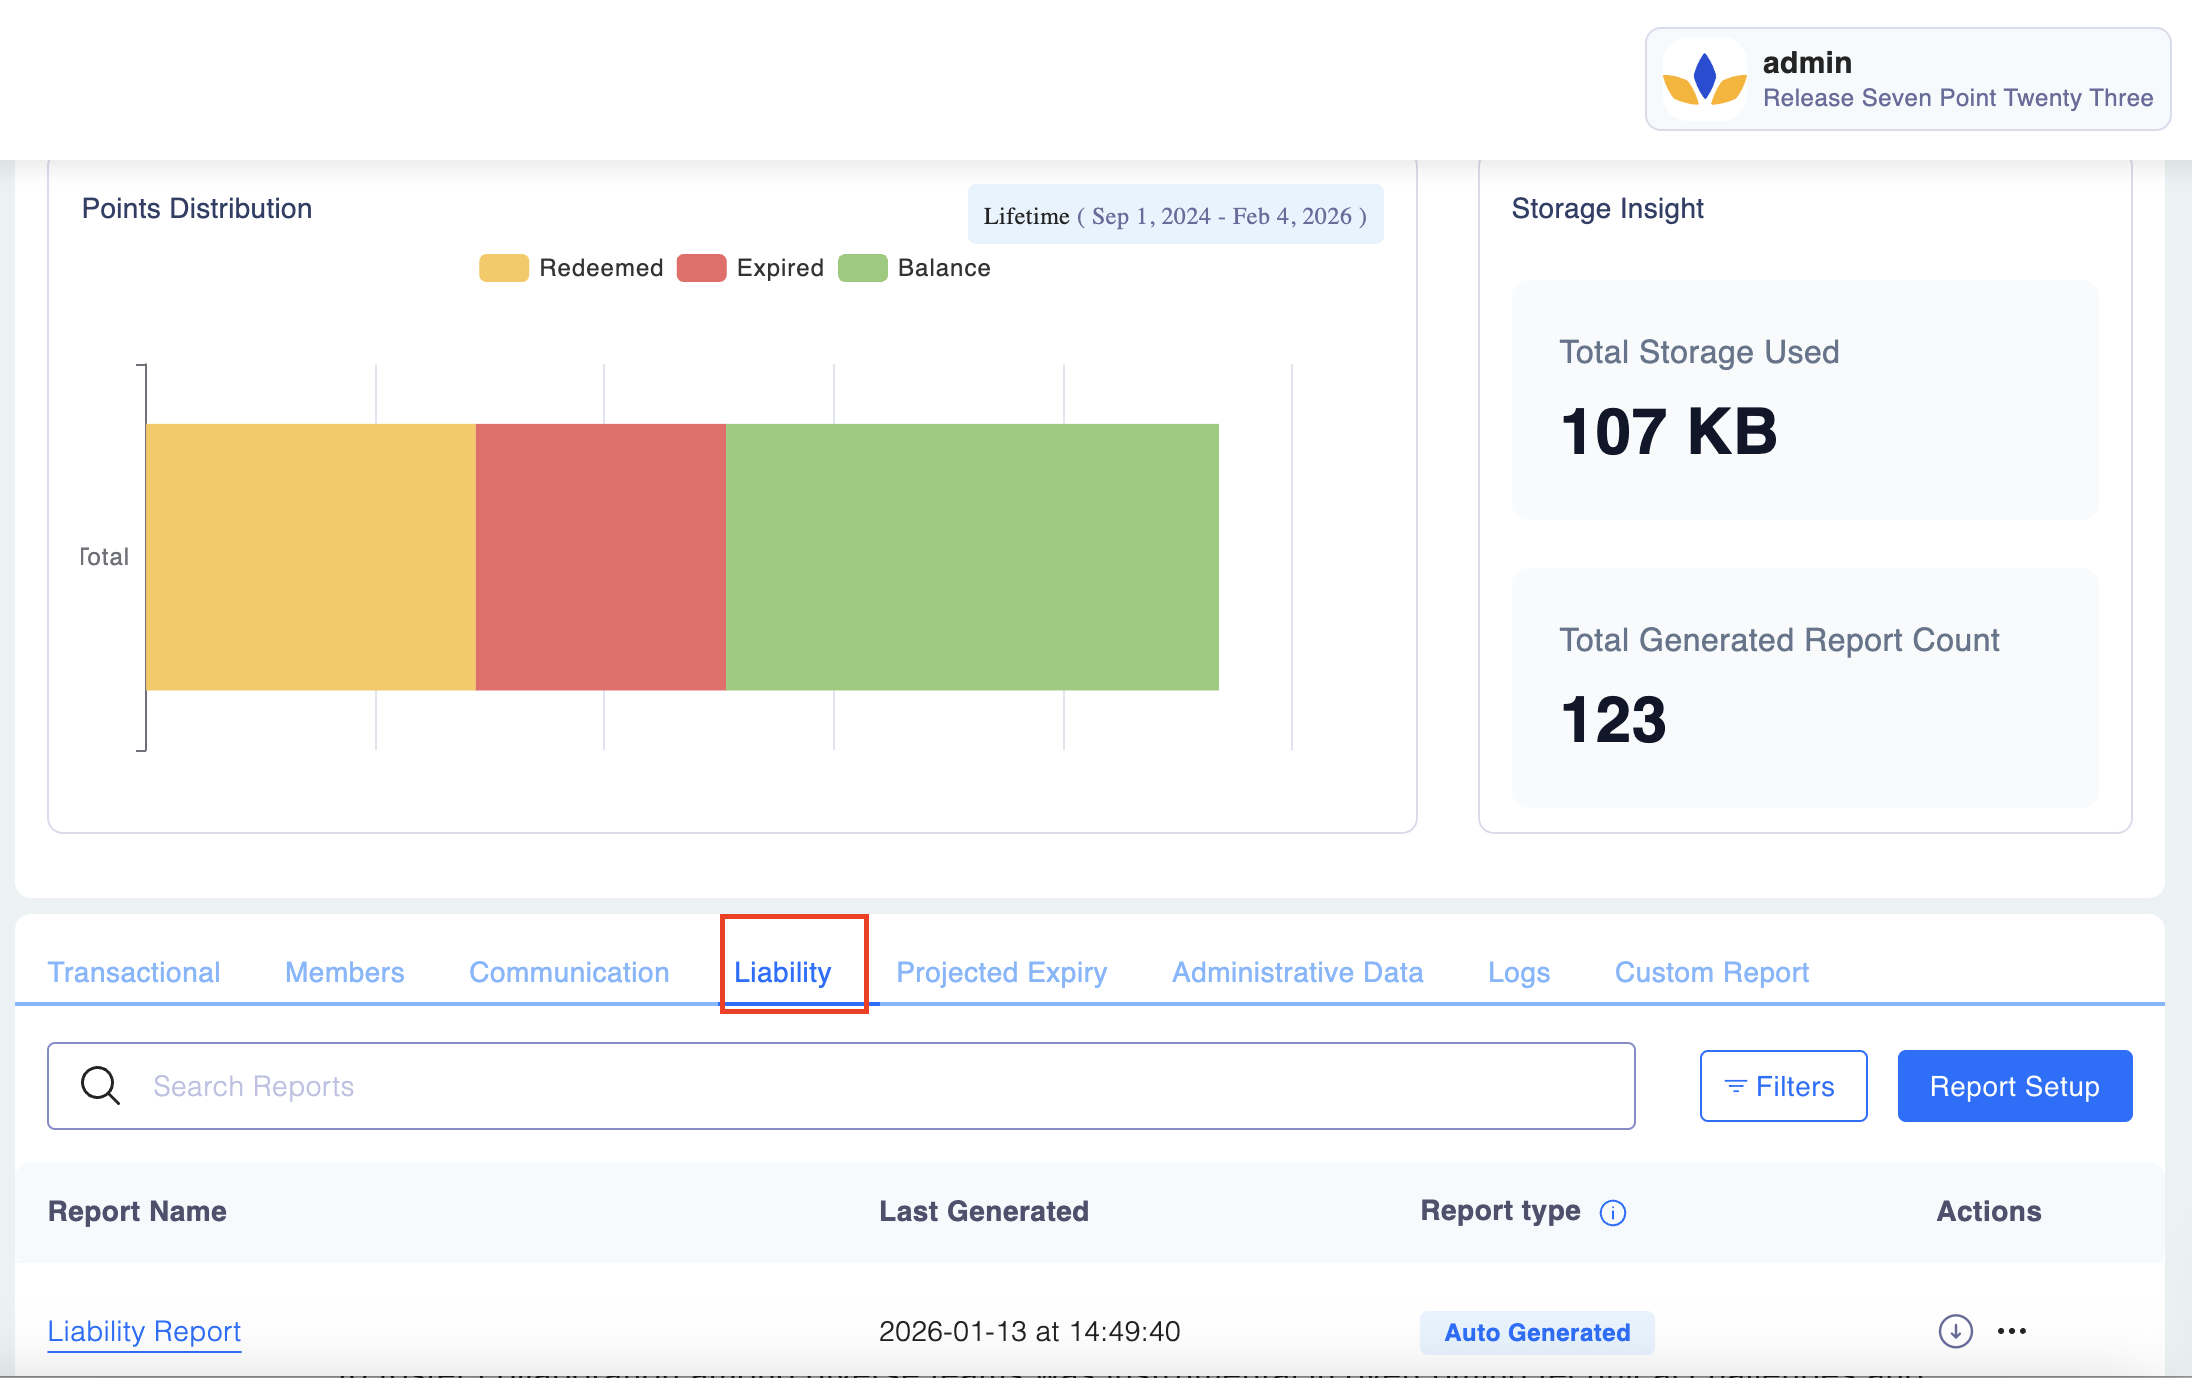Open the Lifetime date range selector
Viewport: 2192px width, 1378px height.
tap(1175, 215)
